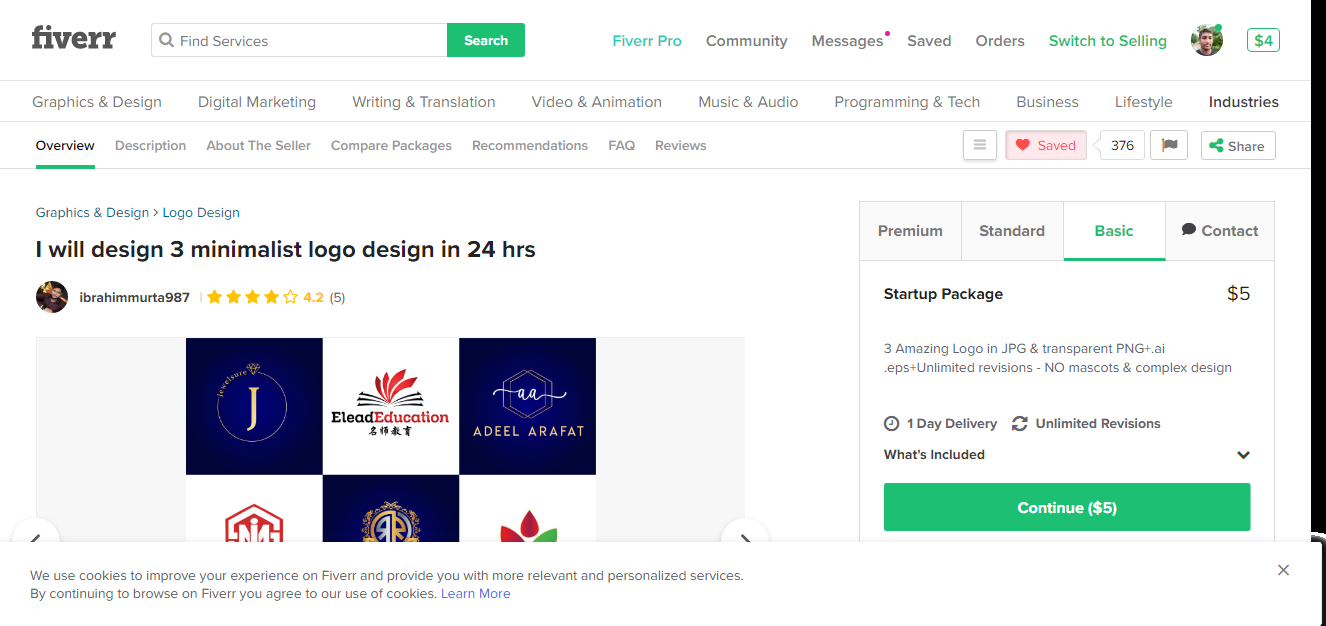
Task: Open the seller profile ibrahimmurta987
Action: point(134,297)
